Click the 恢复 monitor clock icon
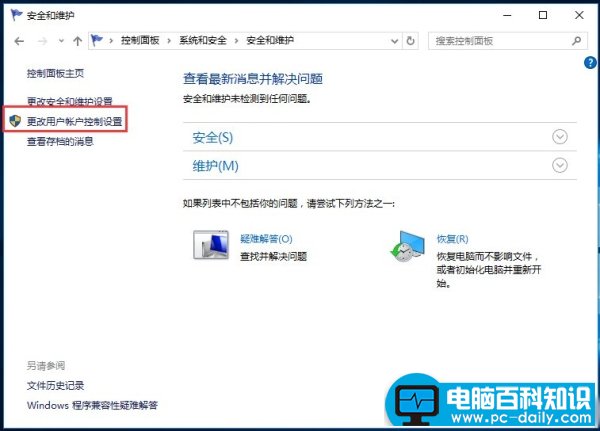 click(407, 246)
